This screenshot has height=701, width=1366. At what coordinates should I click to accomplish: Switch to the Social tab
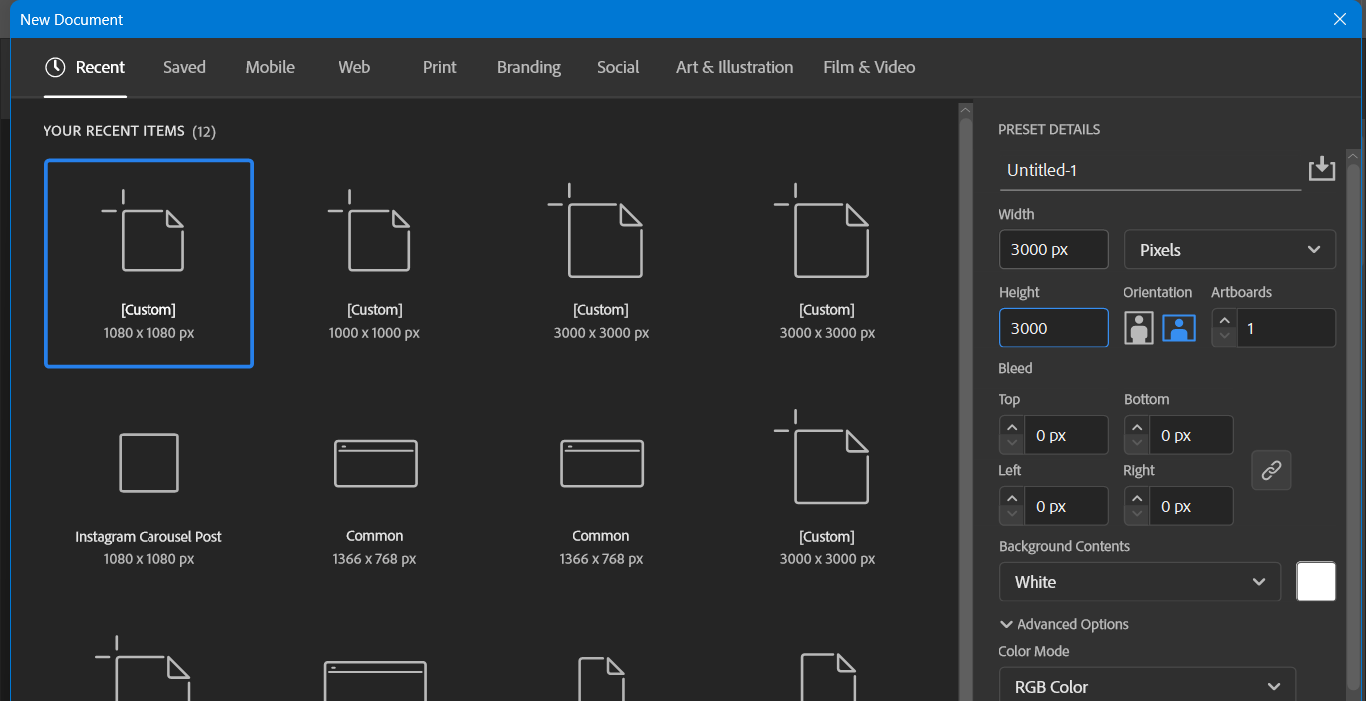pyautogui.click(x=618, y=67)
